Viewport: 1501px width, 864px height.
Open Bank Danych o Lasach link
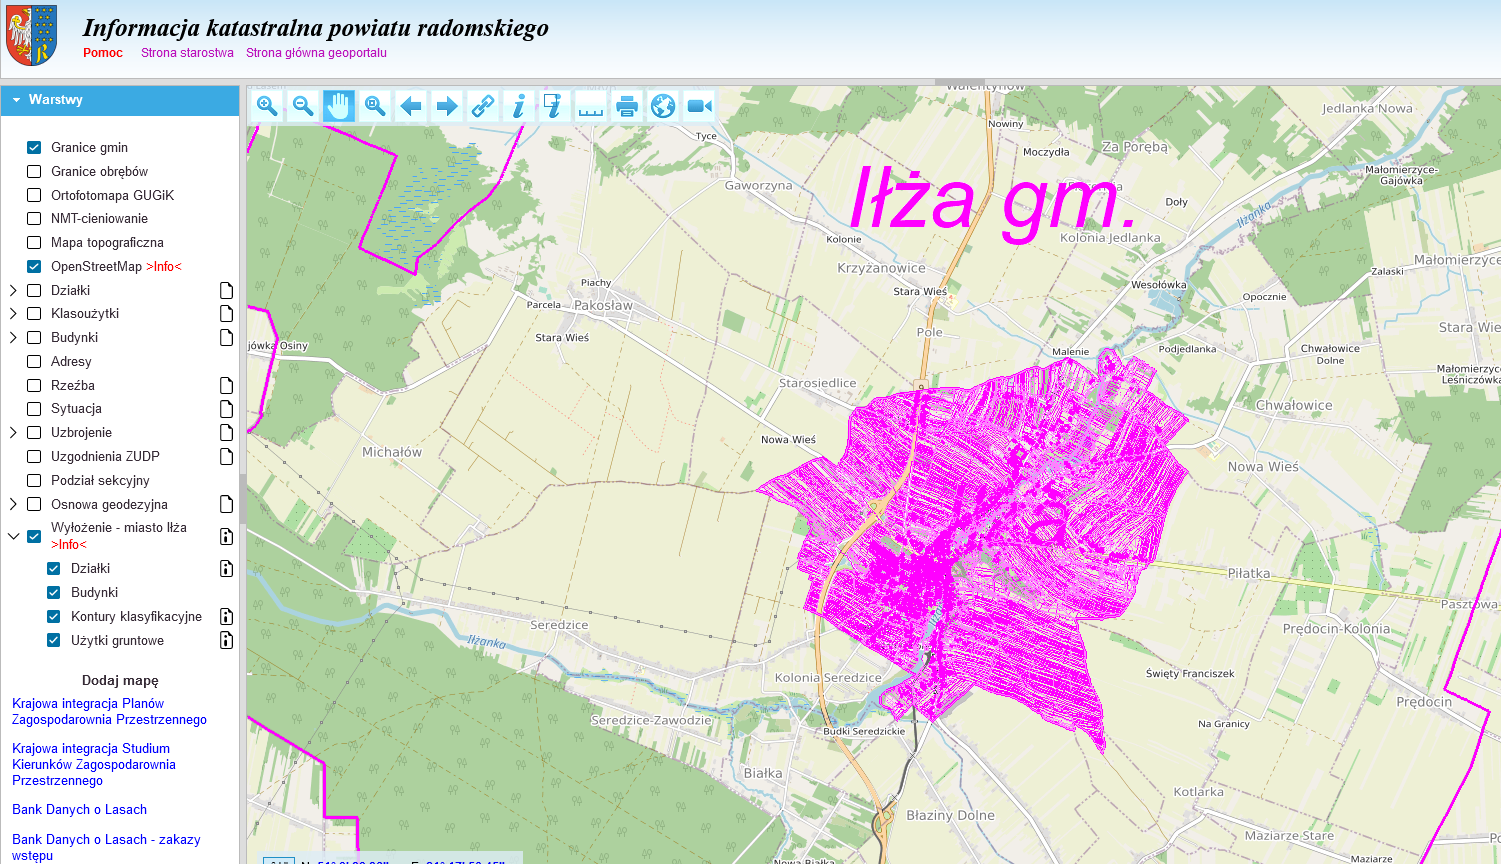[x=79, y=809]
